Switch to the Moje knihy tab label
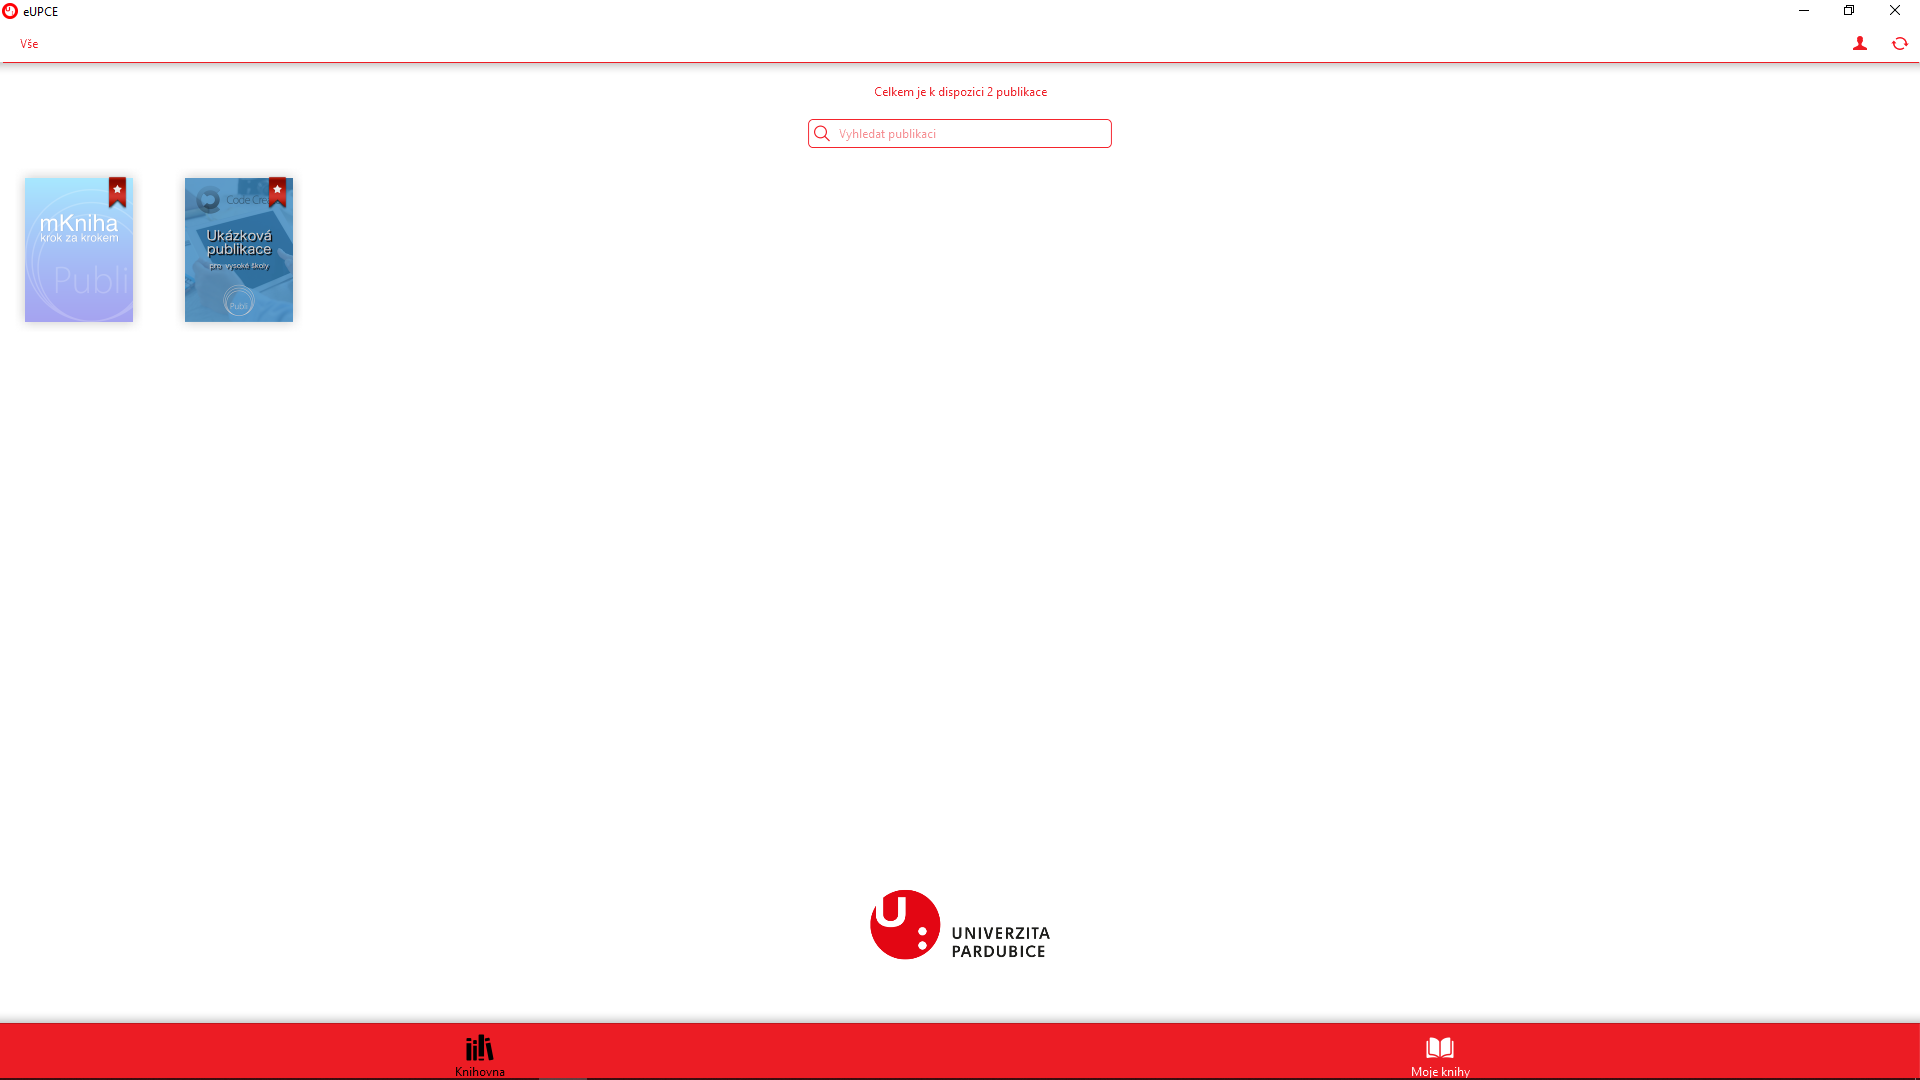1920x1080 pixels. point(1439,1071)
